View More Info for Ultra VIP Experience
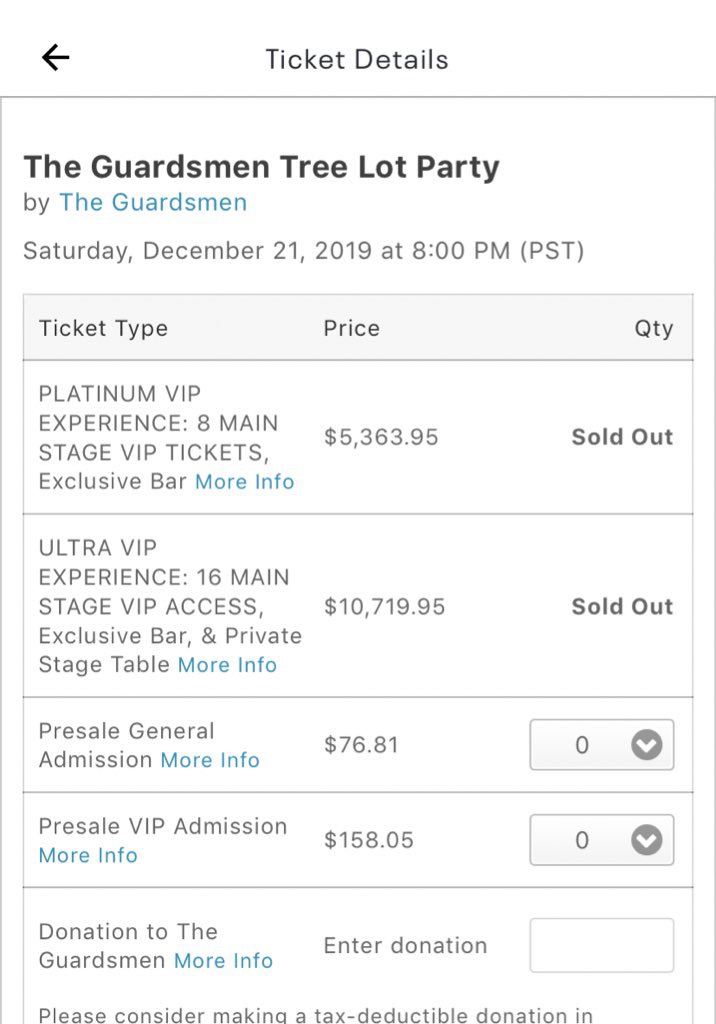 227,665
